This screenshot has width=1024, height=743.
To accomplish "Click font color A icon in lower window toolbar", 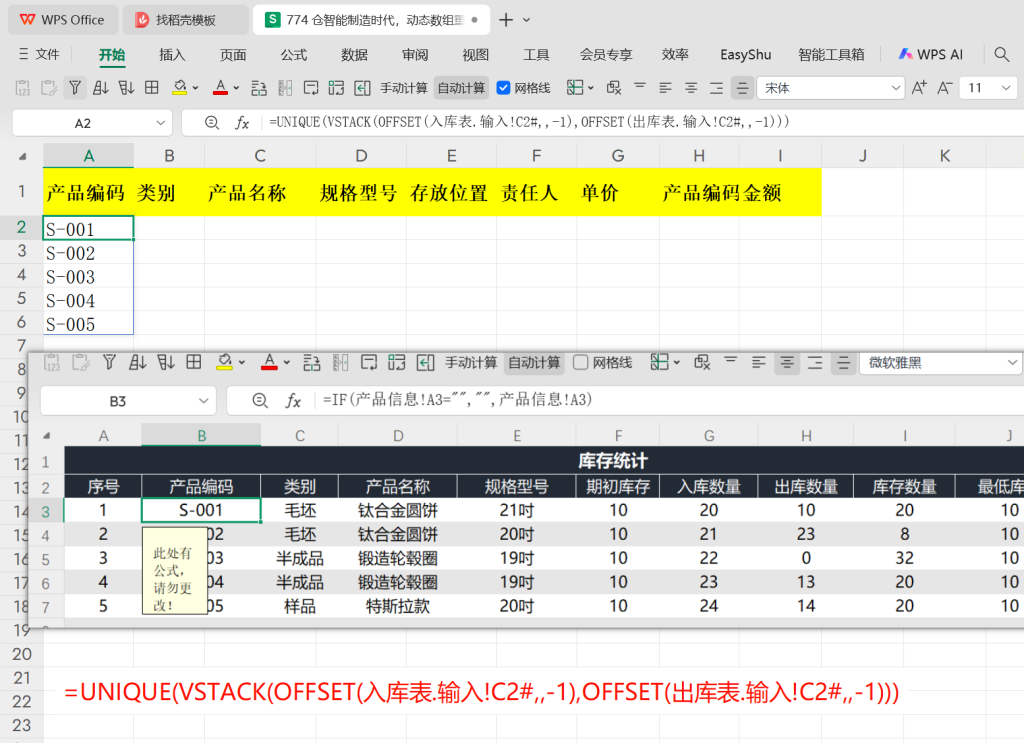I will click(x=269, y=360).
